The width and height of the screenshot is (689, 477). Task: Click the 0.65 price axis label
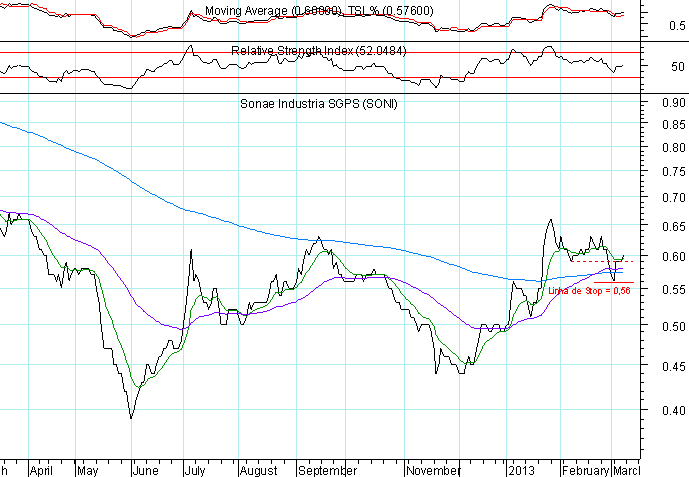(x=674, y=227)
